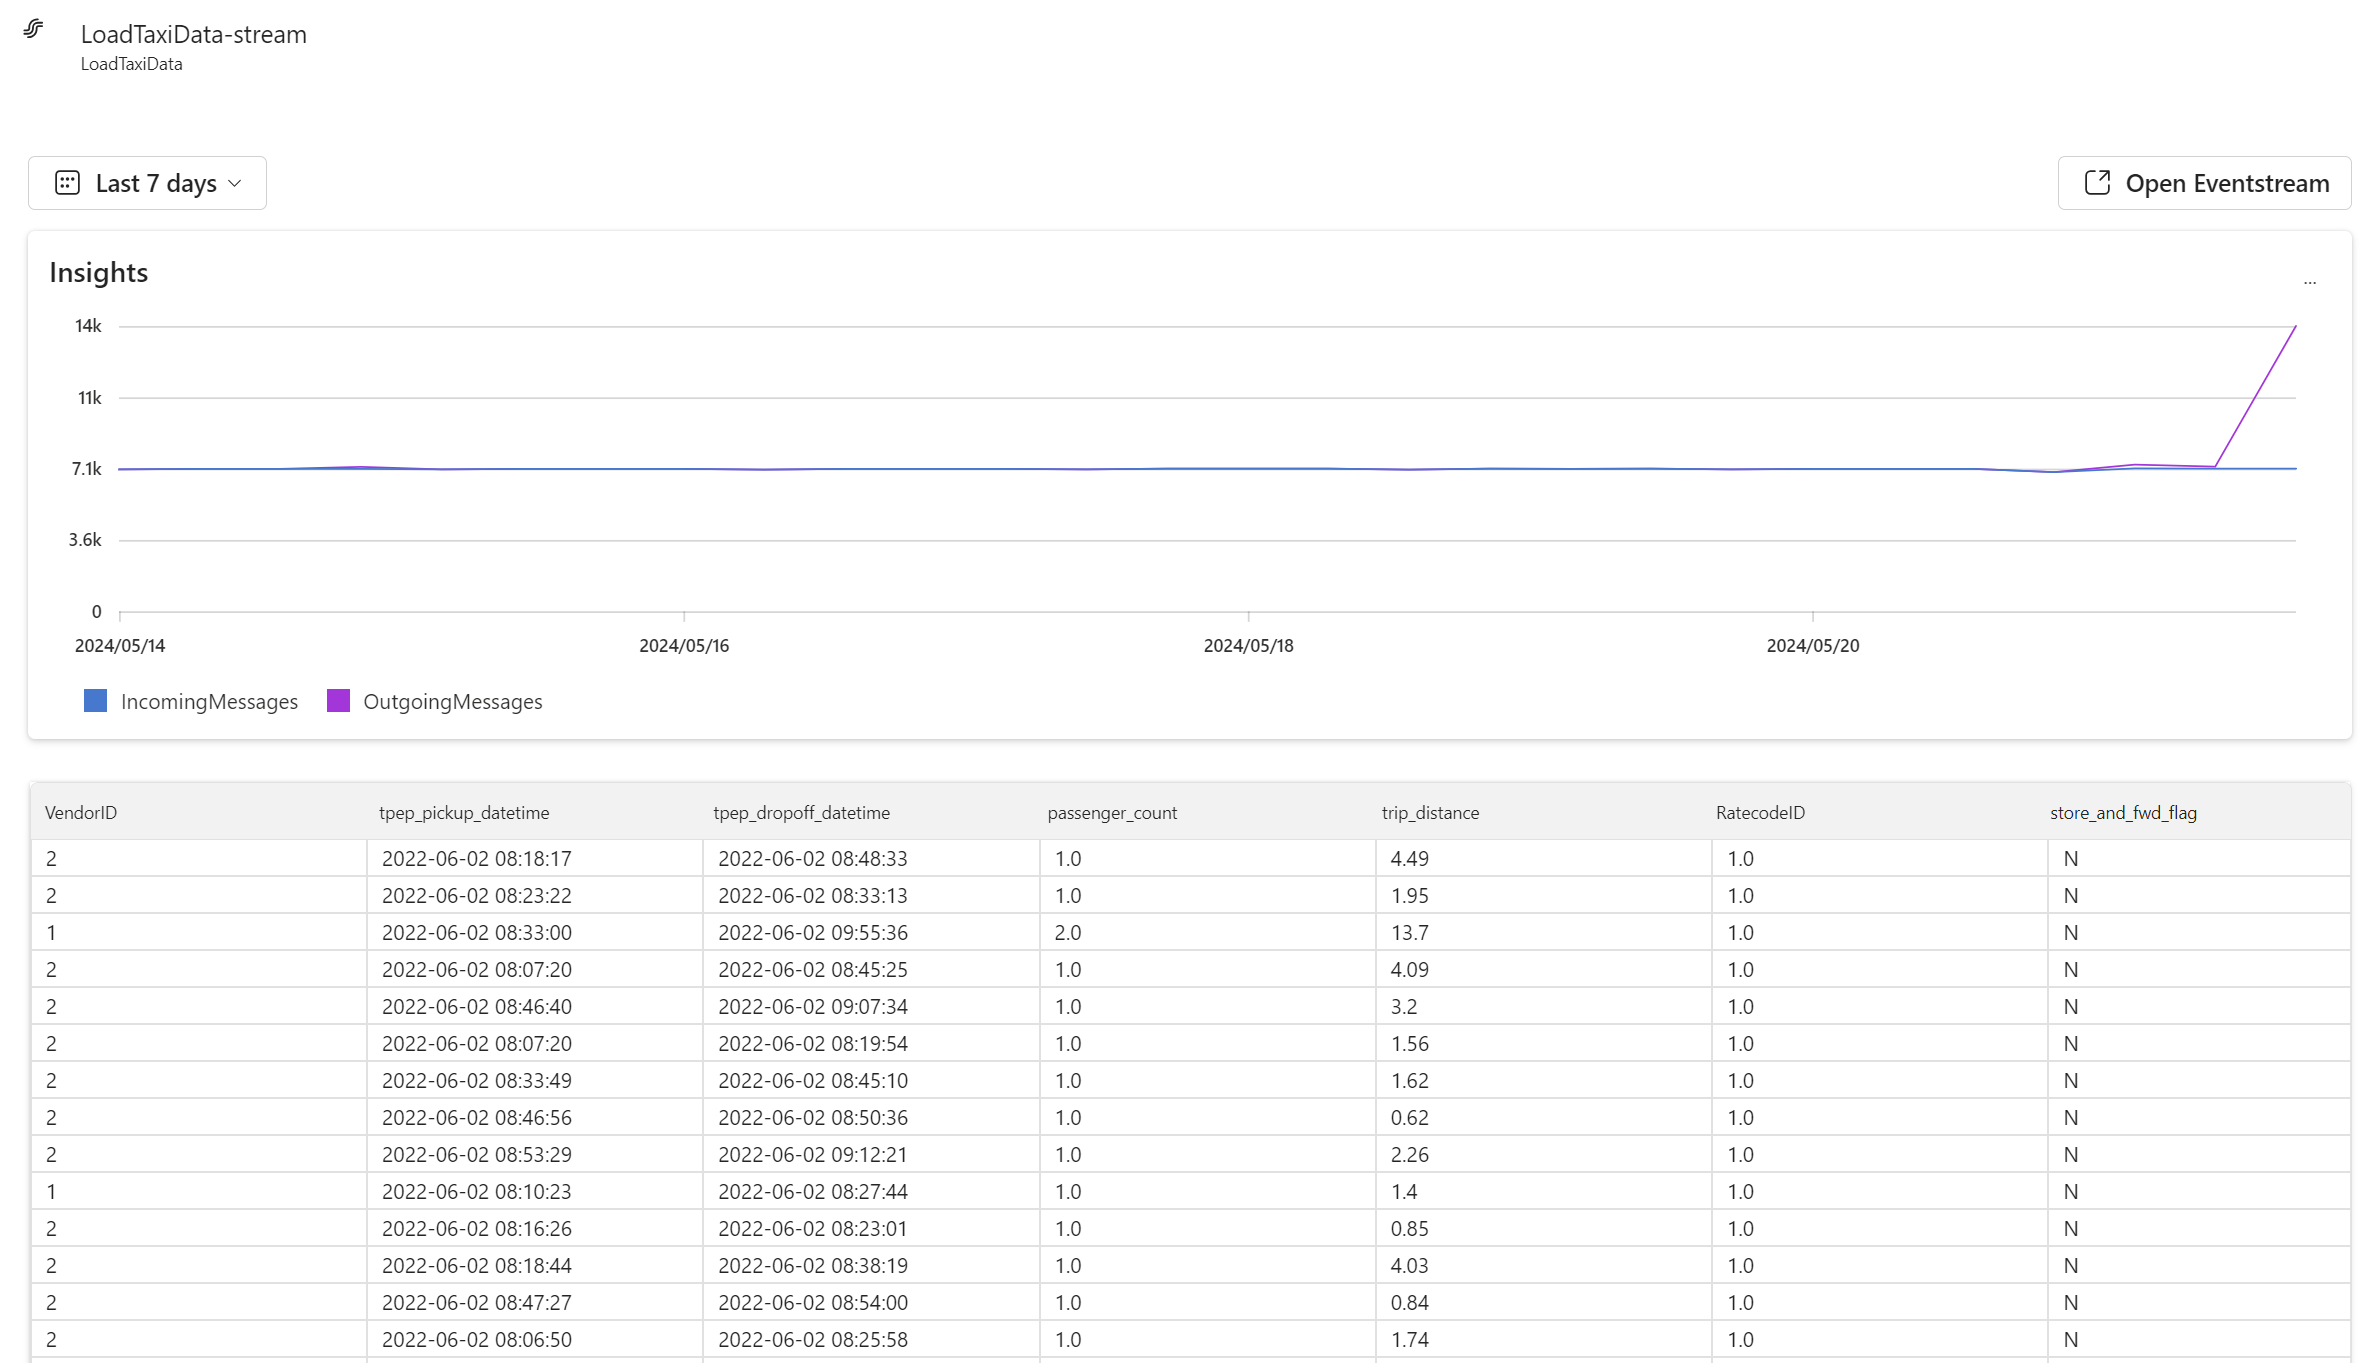Open the Last 7 days time range dropdown

(x=147, y=183)
